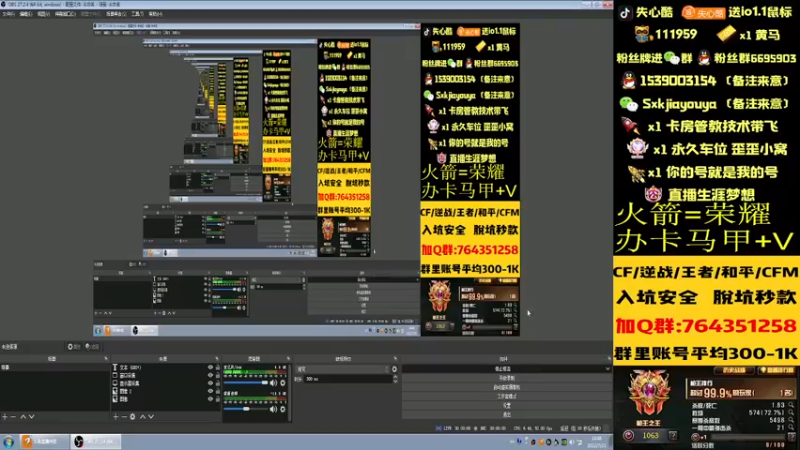
Task: Toggle visibility of the fourth source (image 2)
Action: click(210, 391)
